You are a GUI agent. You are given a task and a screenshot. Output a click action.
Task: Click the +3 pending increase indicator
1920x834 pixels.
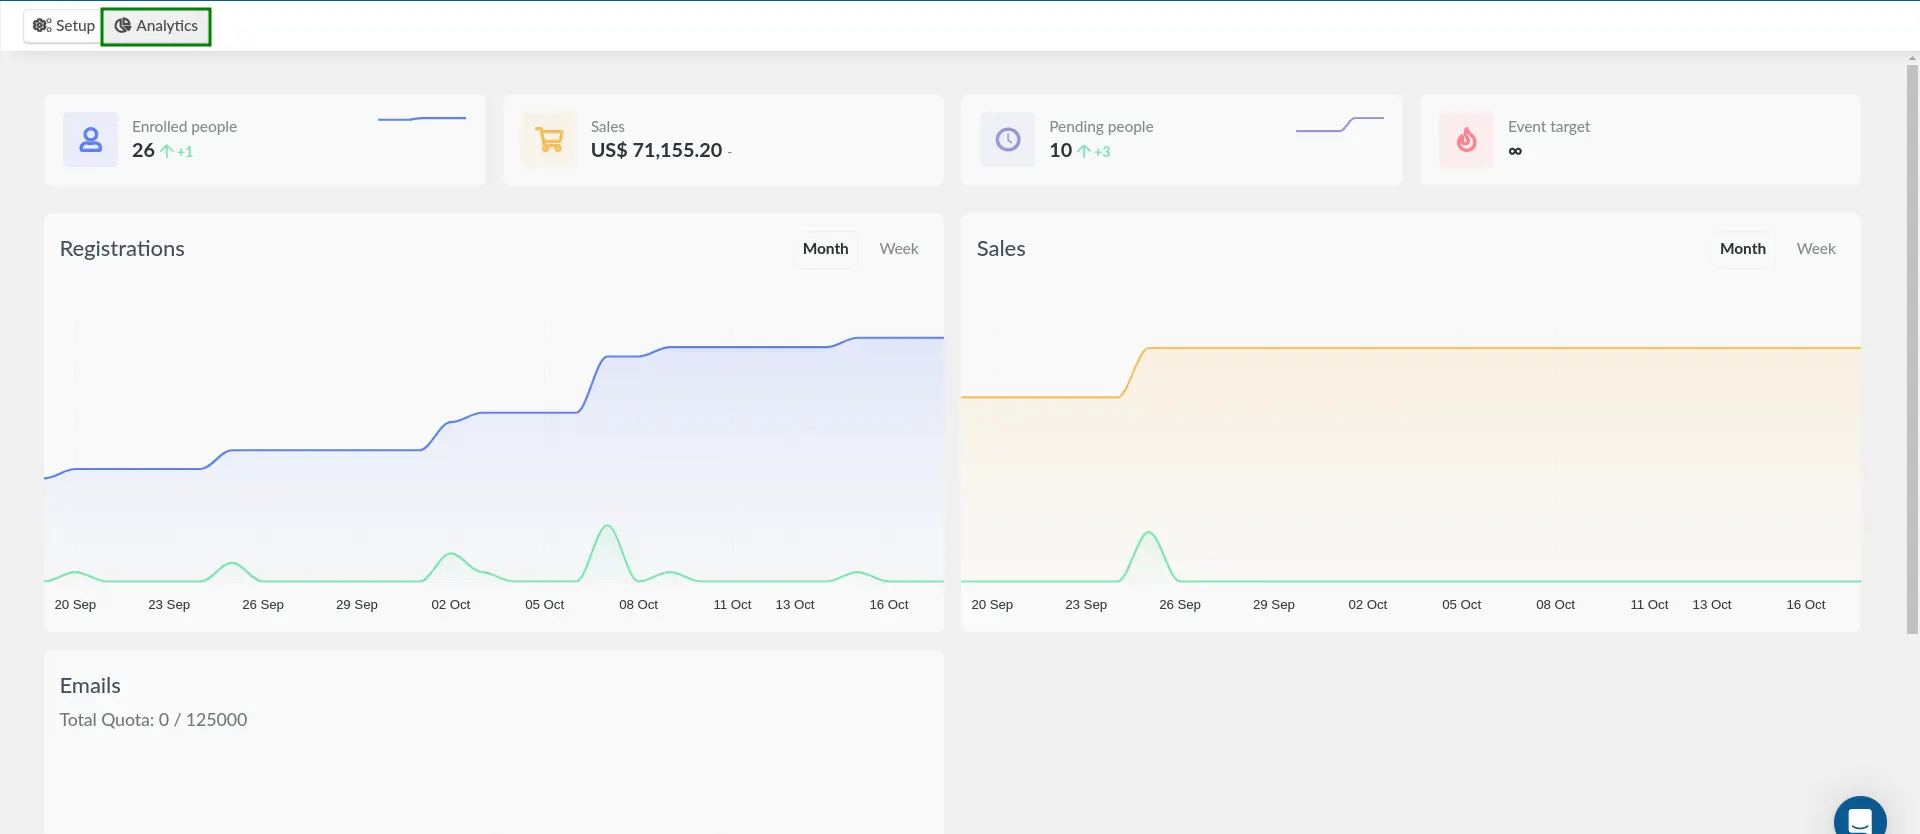(x=1094, y=152)
